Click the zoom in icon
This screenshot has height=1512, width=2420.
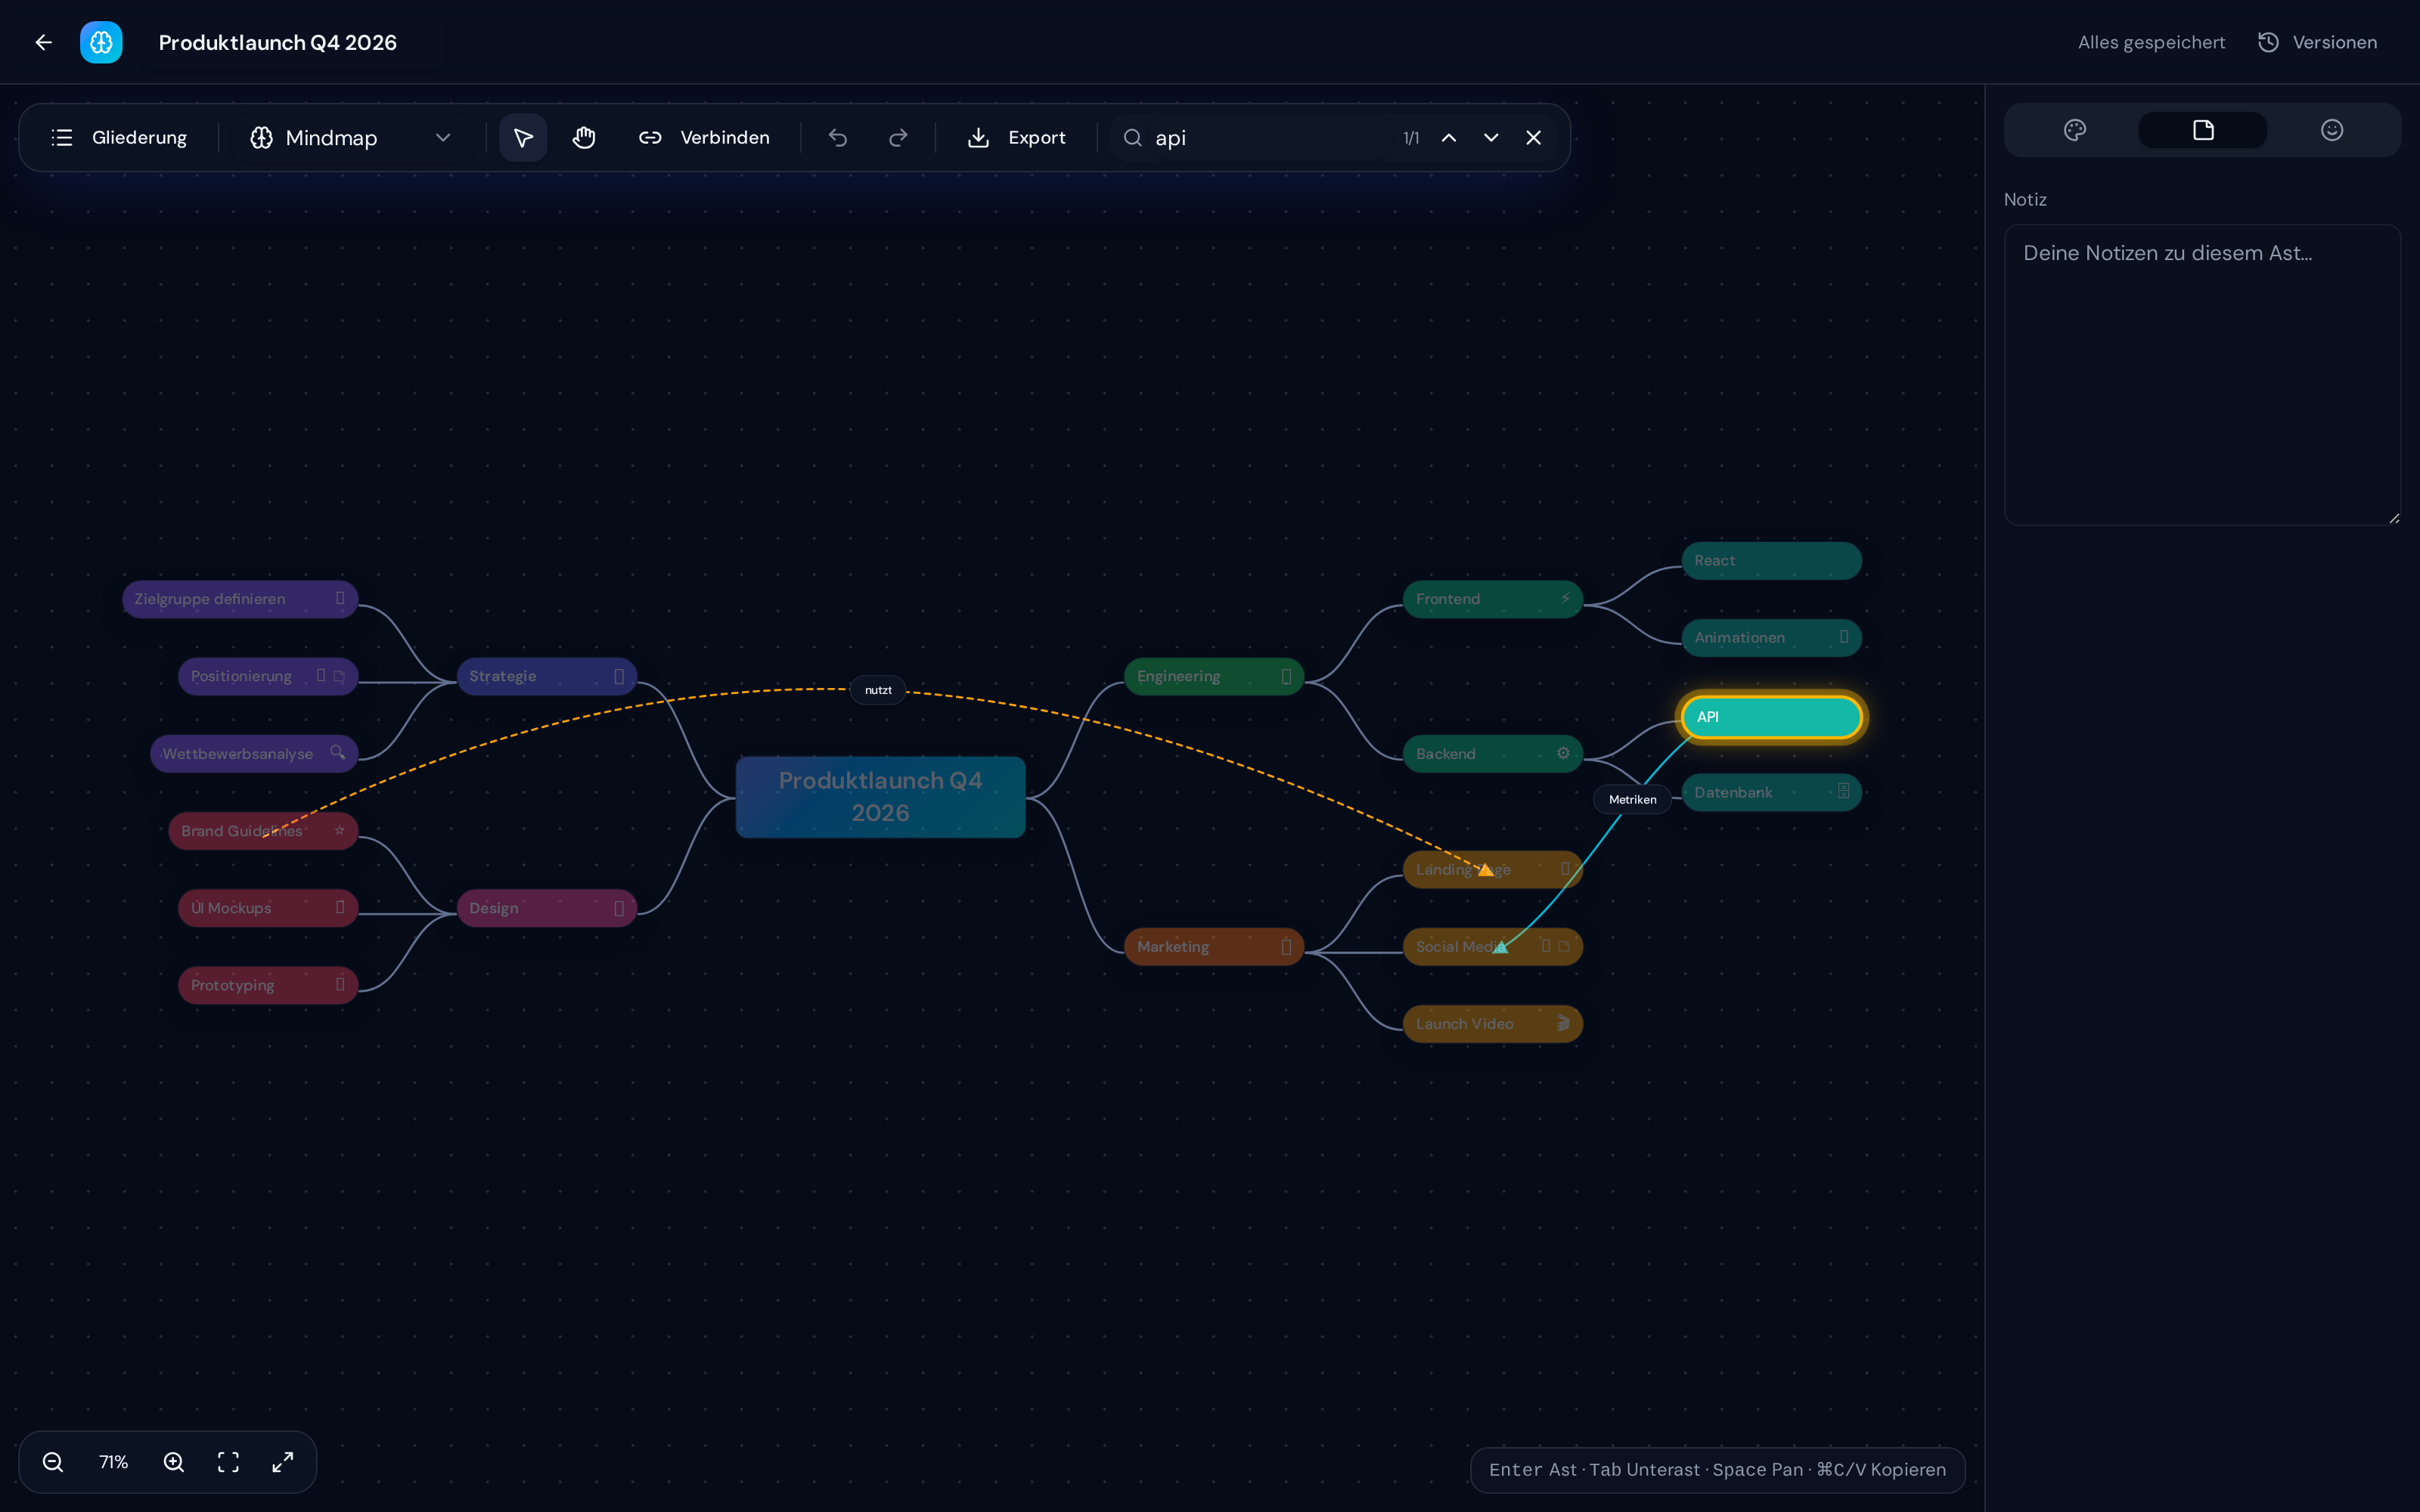(174, 1462)
